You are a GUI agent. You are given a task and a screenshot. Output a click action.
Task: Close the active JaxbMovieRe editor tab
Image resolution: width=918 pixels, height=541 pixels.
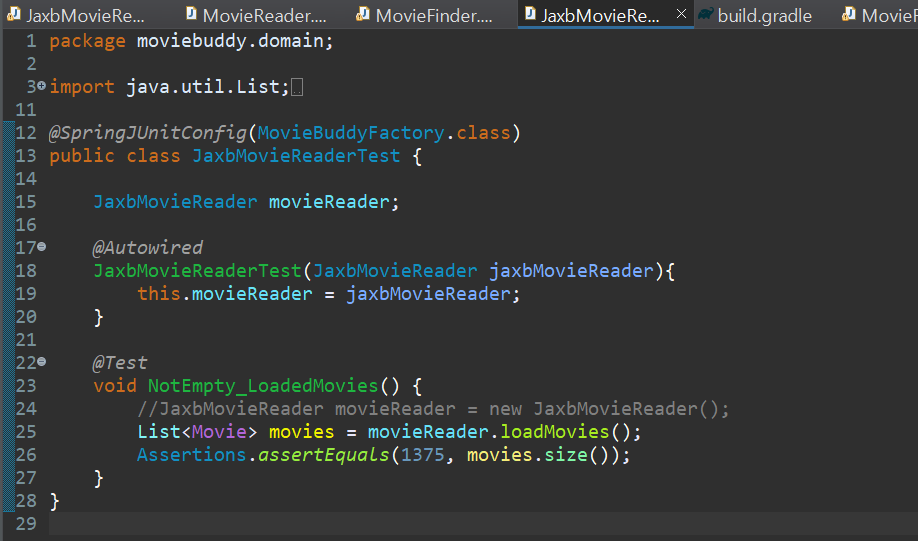(681, 13)
